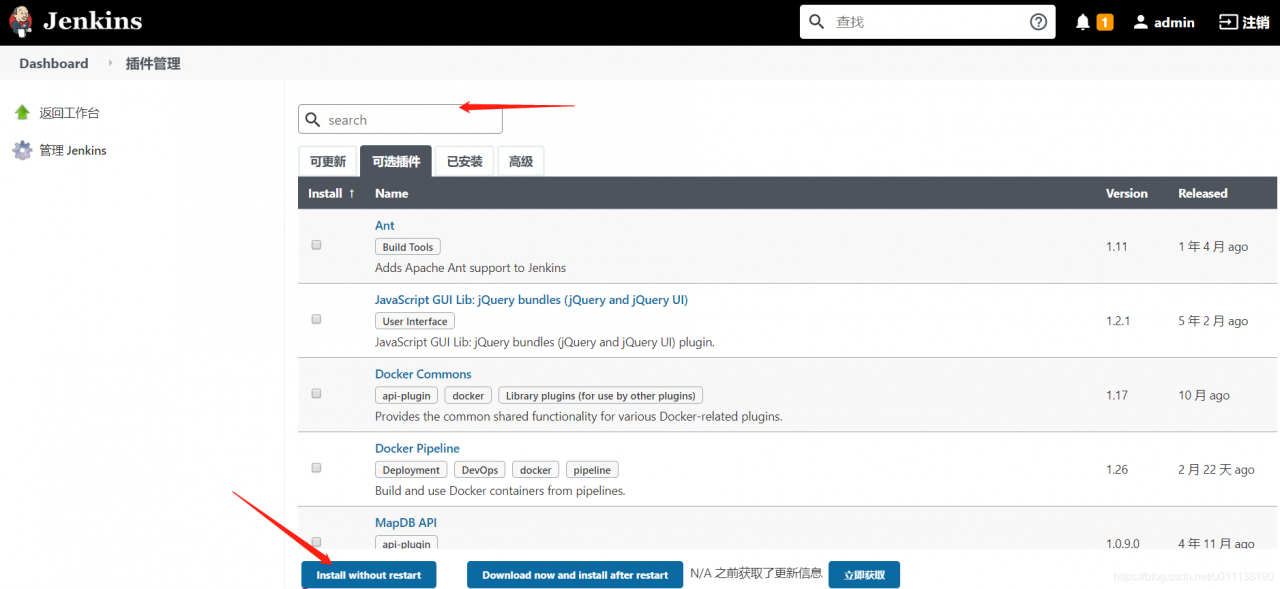Click the Deployment tag
This screenshot has width=1280, height=589.
411,469
